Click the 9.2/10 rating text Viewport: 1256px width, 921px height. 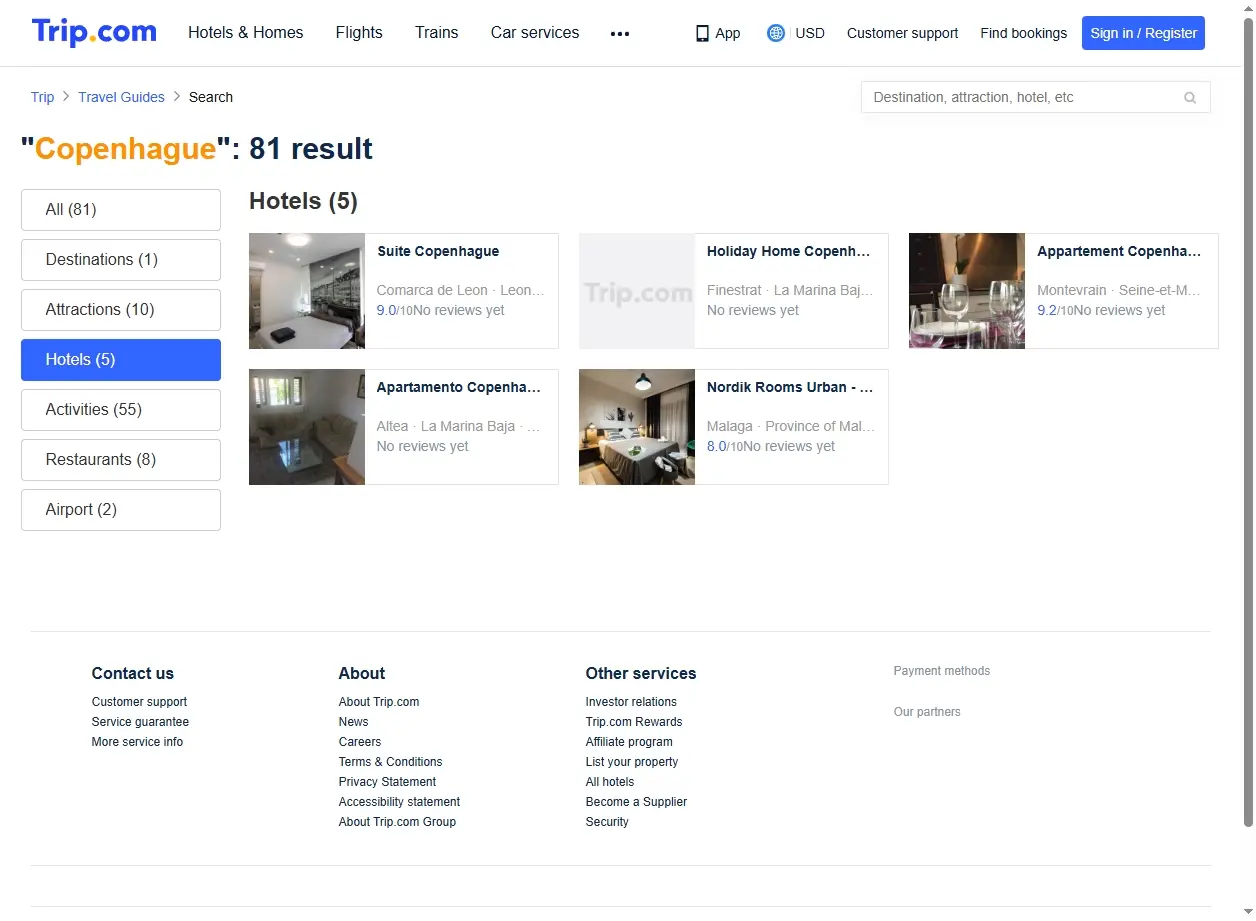click(1055, 310)
